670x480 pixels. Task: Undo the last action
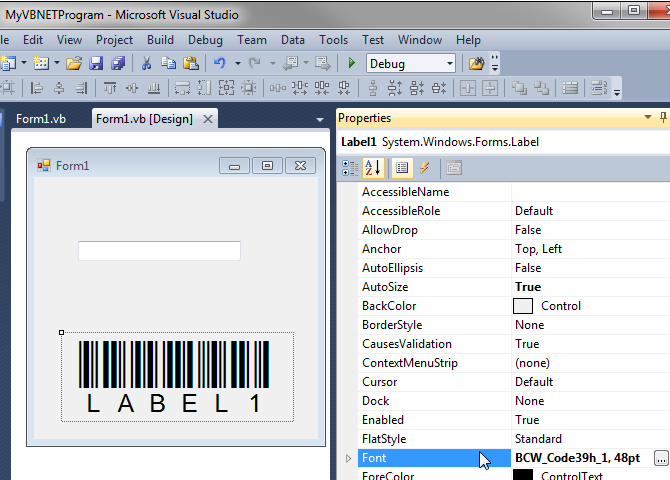coord(220,63)
